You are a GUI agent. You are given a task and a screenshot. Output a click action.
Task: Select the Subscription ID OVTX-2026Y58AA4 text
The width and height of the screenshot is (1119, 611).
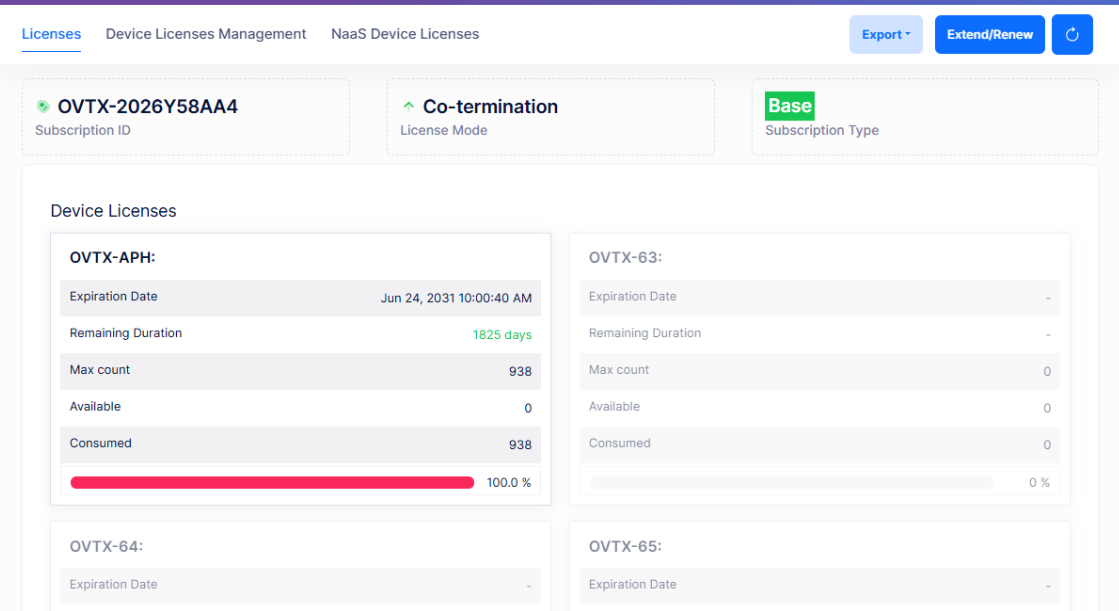coord(148,106)
